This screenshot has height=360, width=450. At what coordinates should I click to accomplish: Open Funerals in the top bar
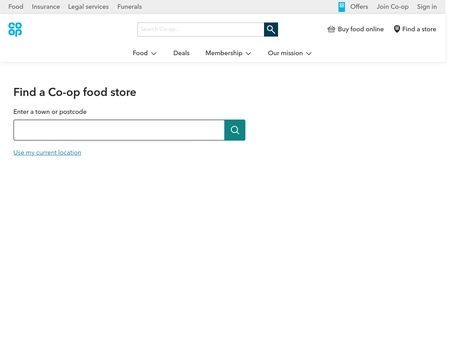coord(130,7)
